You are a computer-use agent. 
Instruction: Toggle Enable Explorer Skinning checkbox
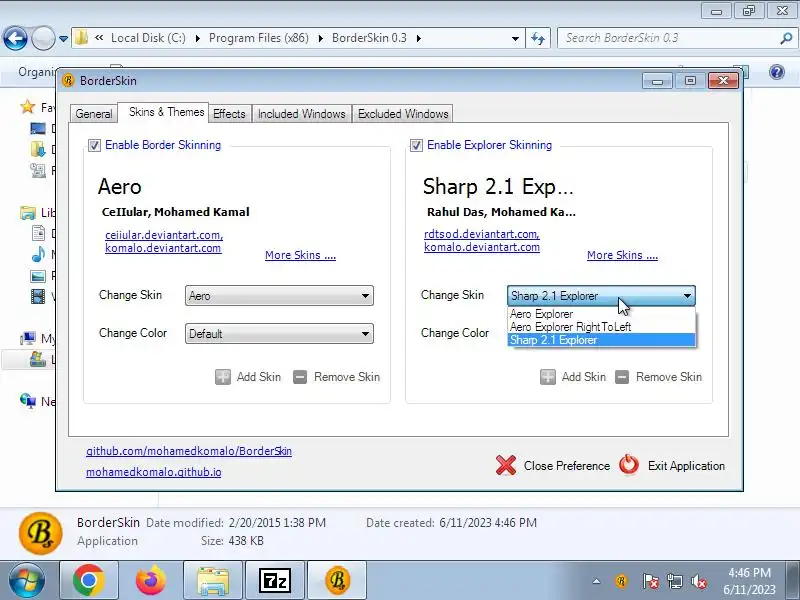416,145
